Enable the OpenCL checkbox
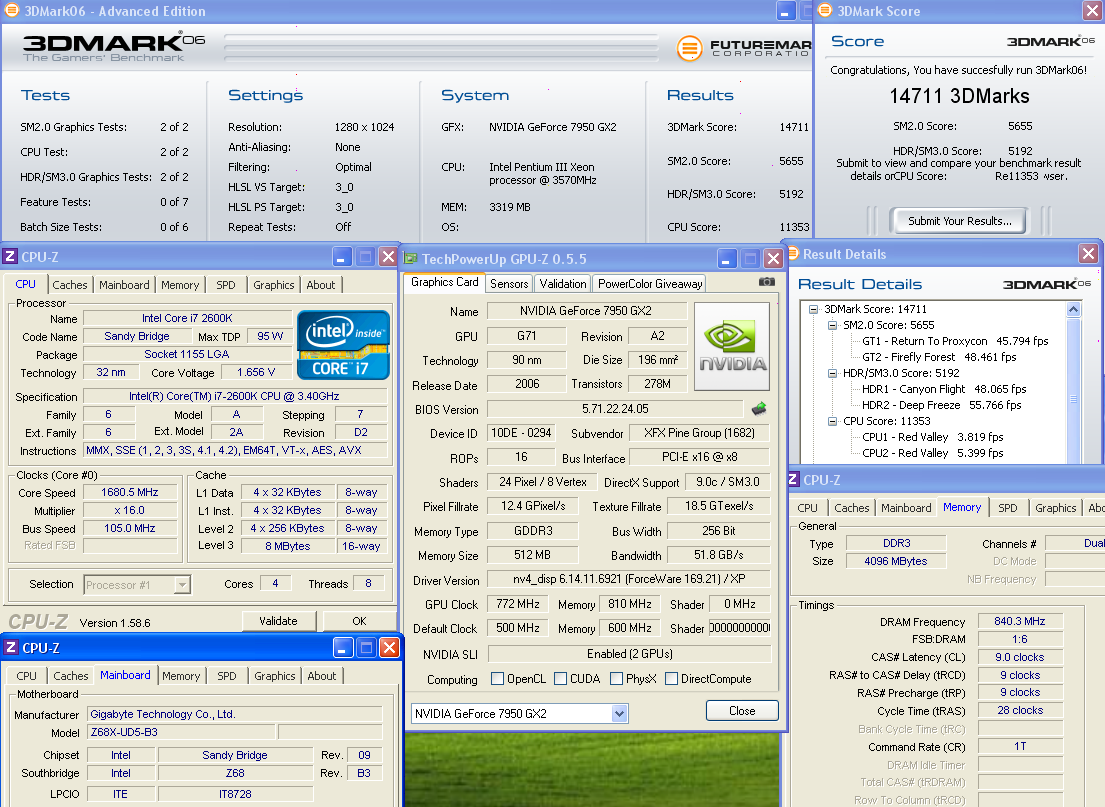 point(498,679)
